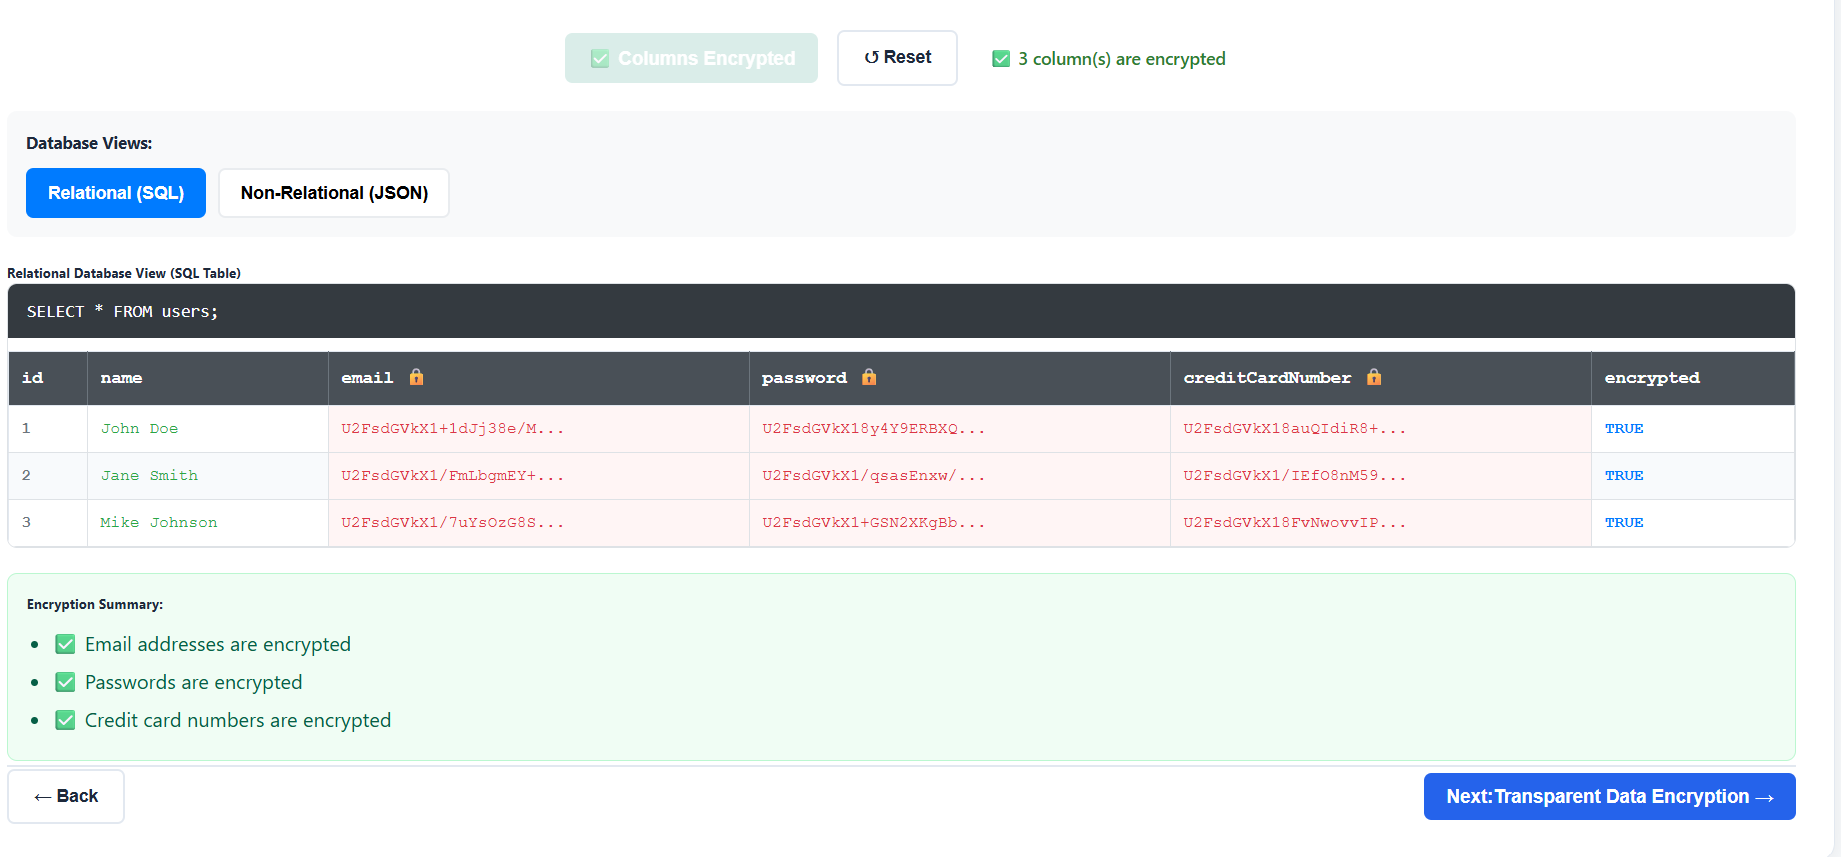Select John Doe's encrypted email cell
The height and width of the screenshot is (857, 1841).
point(452,429)
